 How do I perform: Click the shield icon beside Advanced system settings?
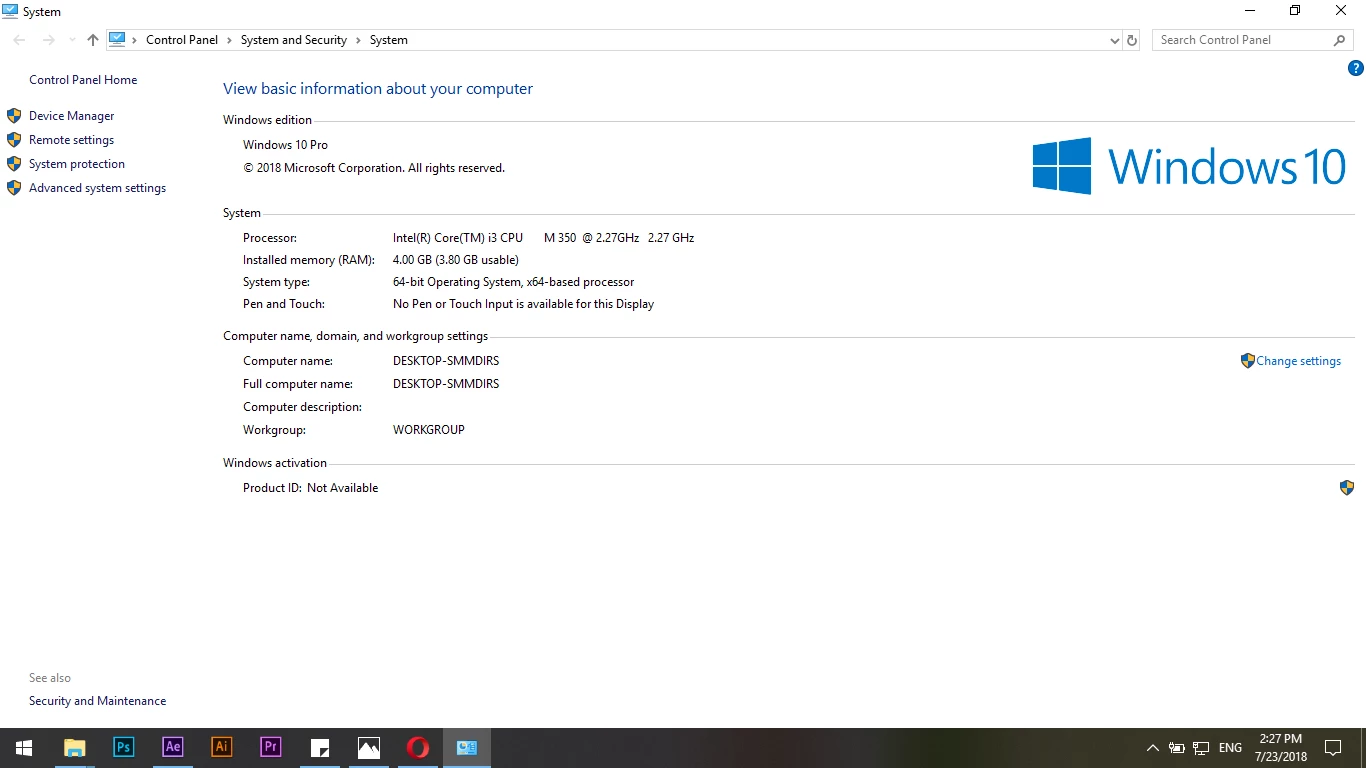pyautogui.click(x=14, y=188)
